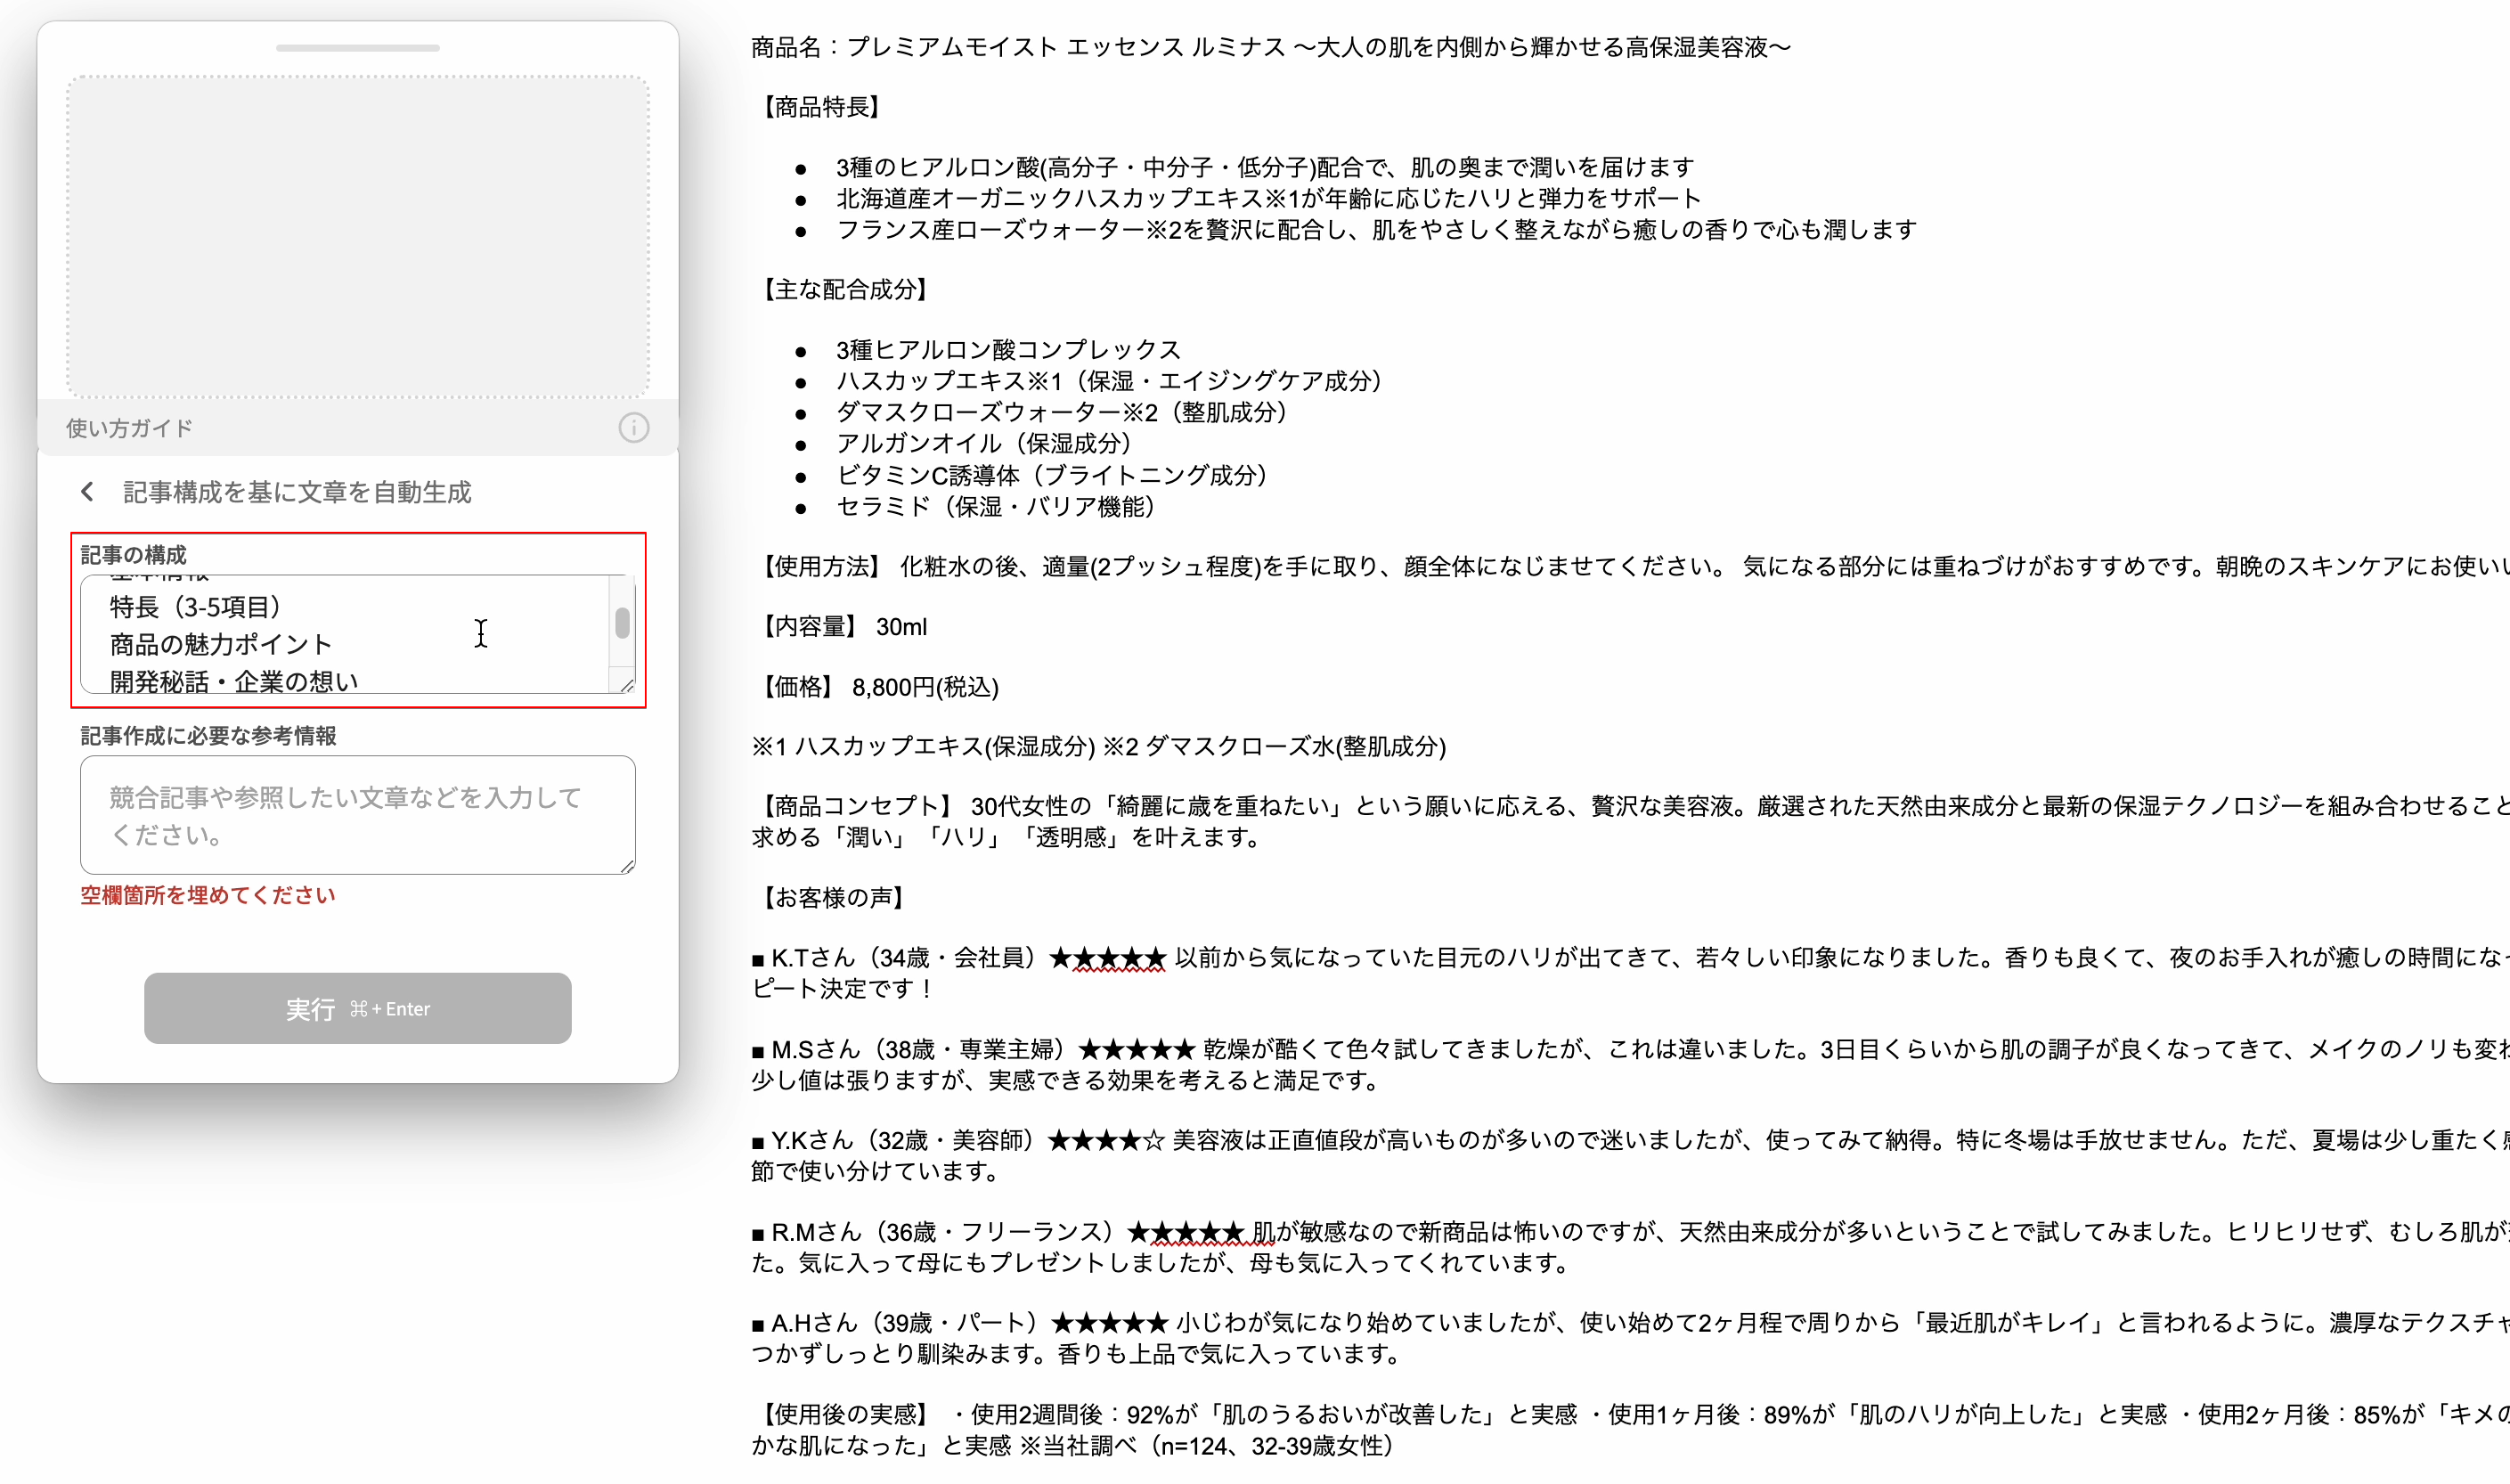Click the line 商品の魅力ポイント

tap(220, 645)
